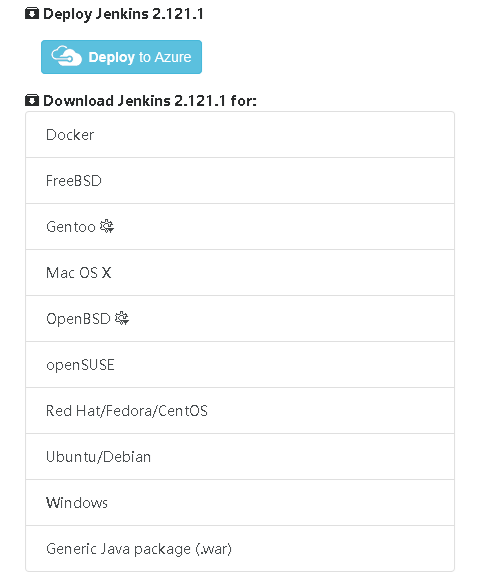This screenshot has height=574, width=484.
Task: Click the cloud icon on Deploy to Azure
Action: 66,56
